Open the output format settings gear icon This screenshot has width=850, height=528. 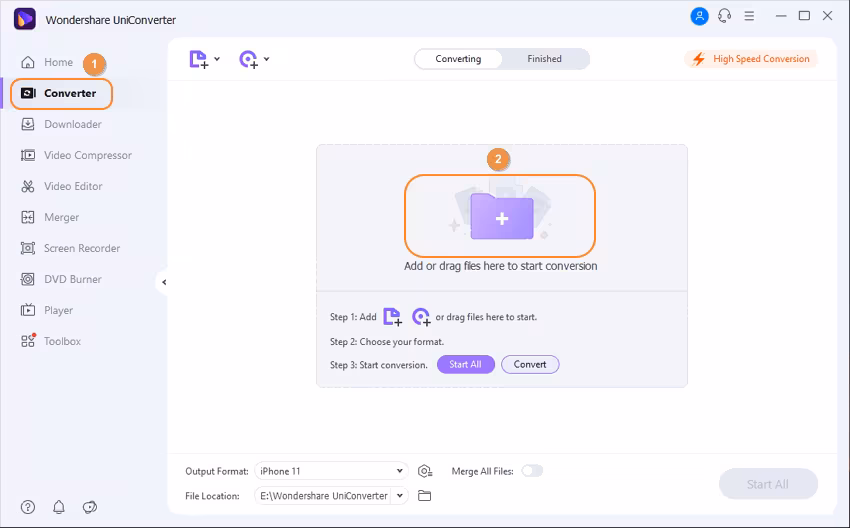pos(424,471)
